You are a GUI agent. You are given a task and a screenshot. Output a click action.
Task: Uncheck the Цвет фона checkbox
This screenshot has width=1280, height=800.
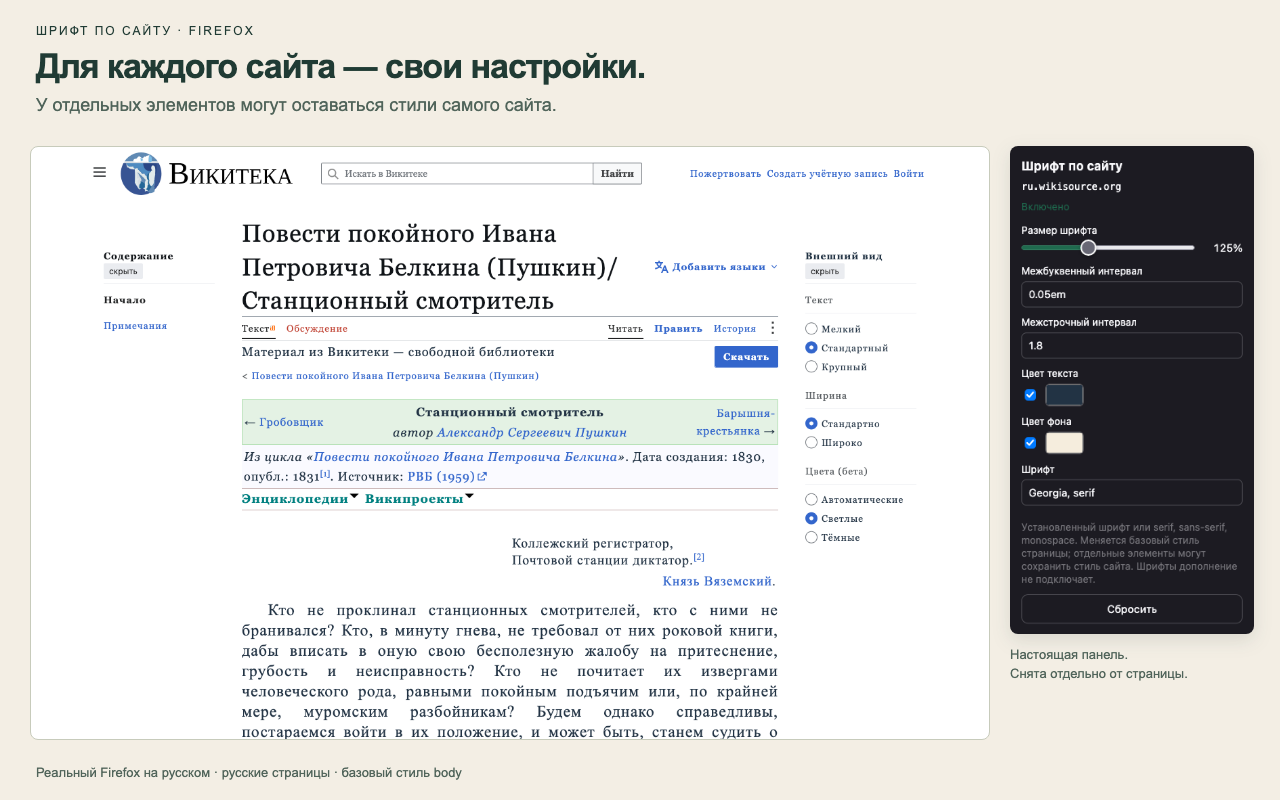tap(1030, 443)
